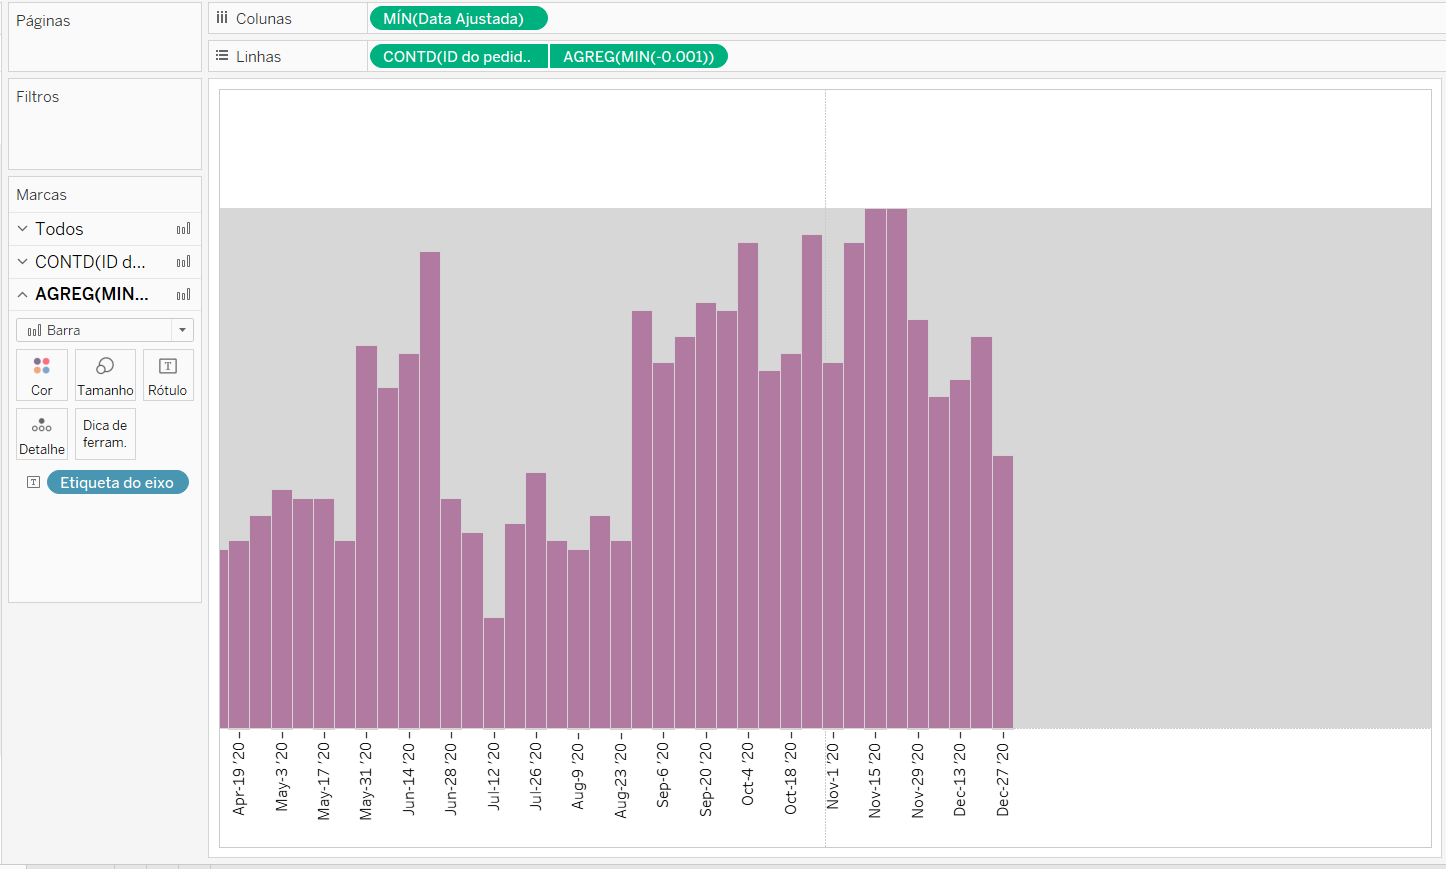Click the Dec-27 '20 axis label

point(1003,778)
